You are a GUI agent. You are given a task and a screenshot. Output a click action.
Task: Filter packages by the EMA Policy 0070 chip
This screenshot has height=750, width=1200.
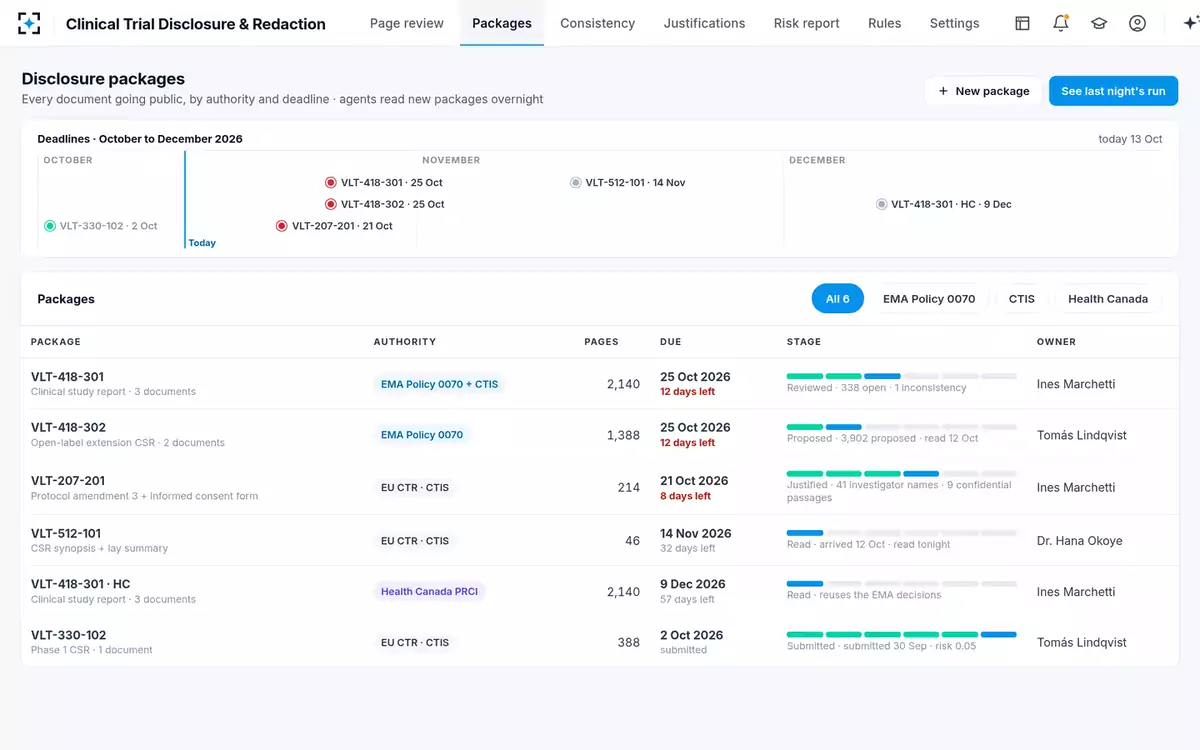pyautogui.click(x=929, y=299)
